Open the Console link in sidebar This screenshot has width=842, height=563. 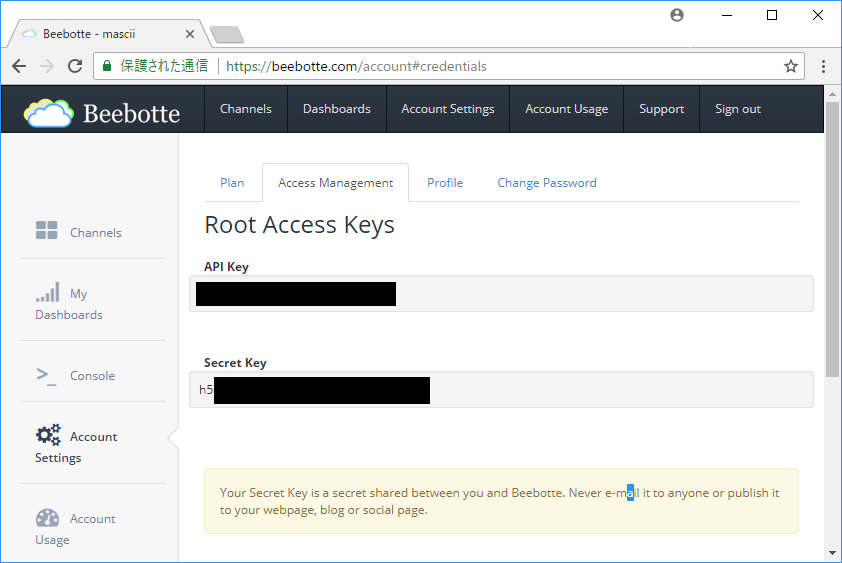pos(92,376)
